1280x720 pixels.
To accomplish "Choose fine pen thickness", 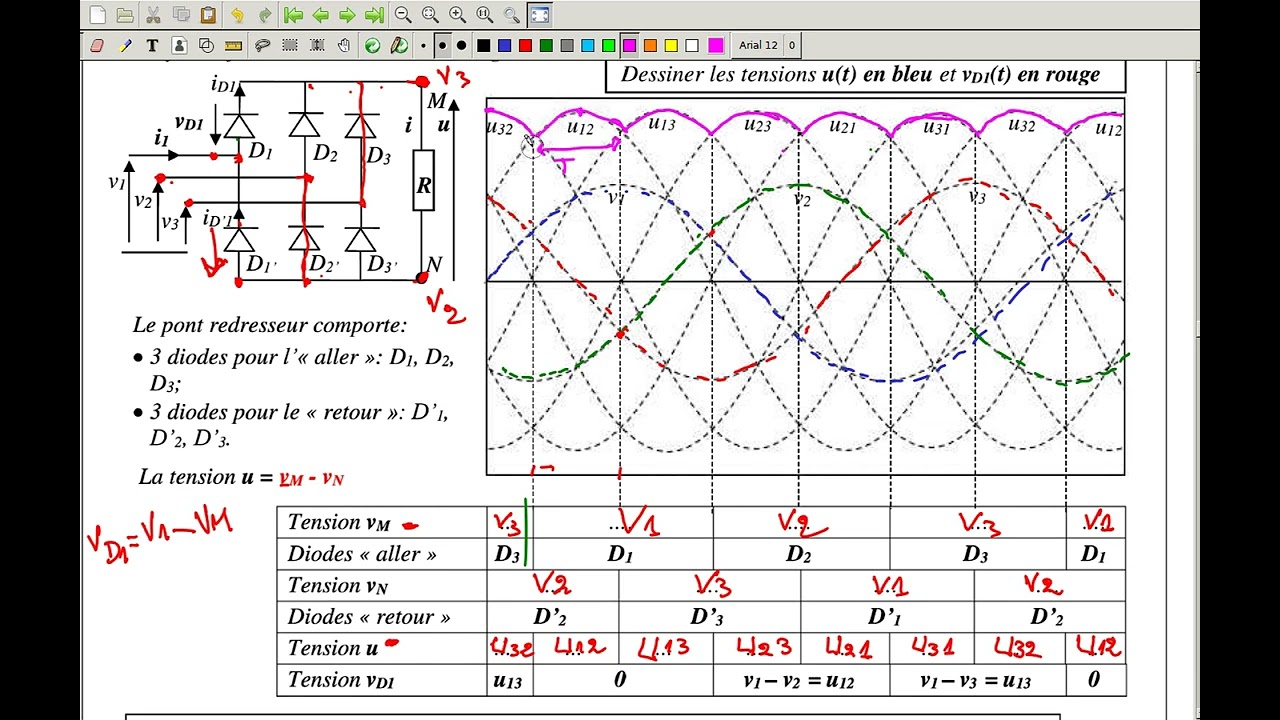I will 423,45.
